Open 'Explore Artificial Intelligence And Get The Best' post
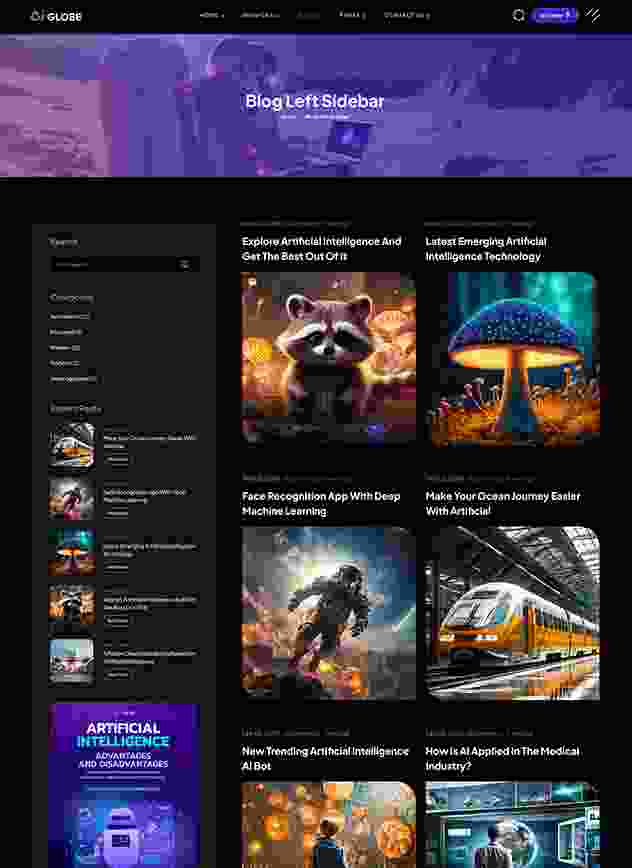 coord(321,249)
